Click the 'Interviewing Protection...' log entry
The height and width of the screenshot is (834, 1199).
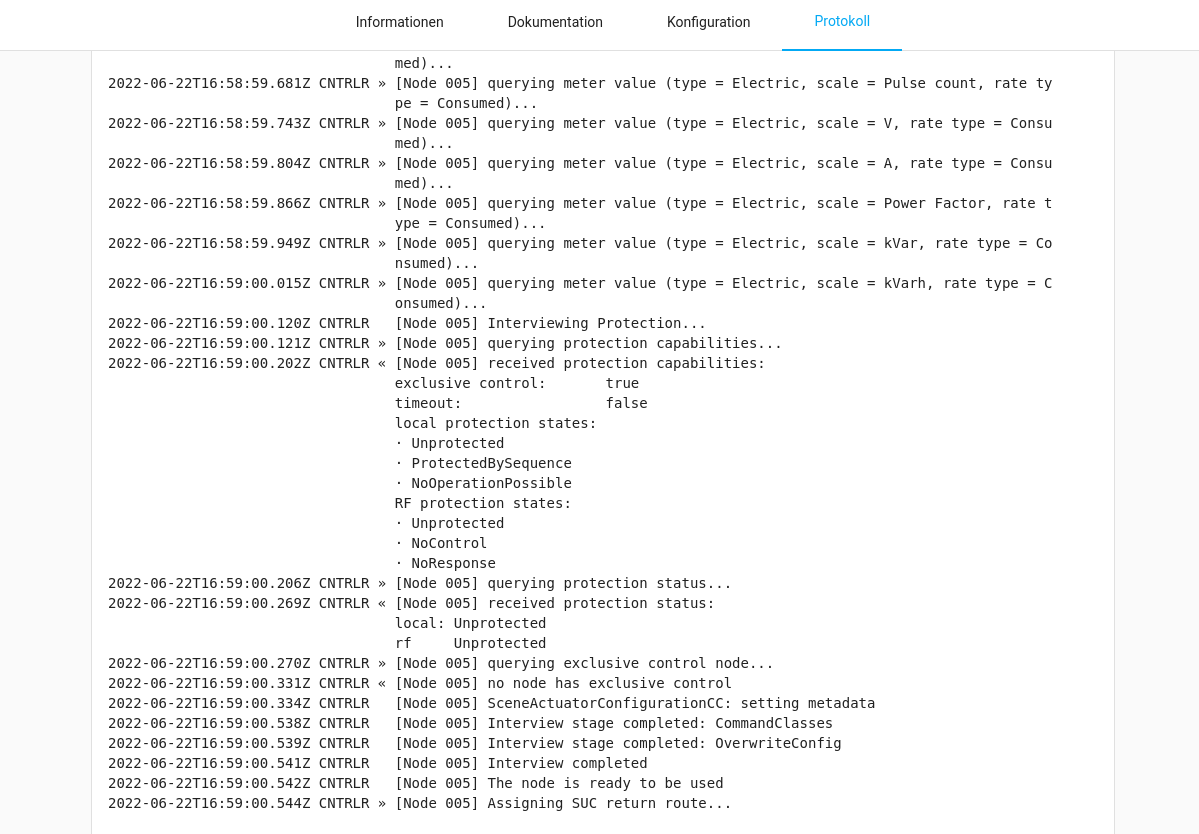(407, 323)
